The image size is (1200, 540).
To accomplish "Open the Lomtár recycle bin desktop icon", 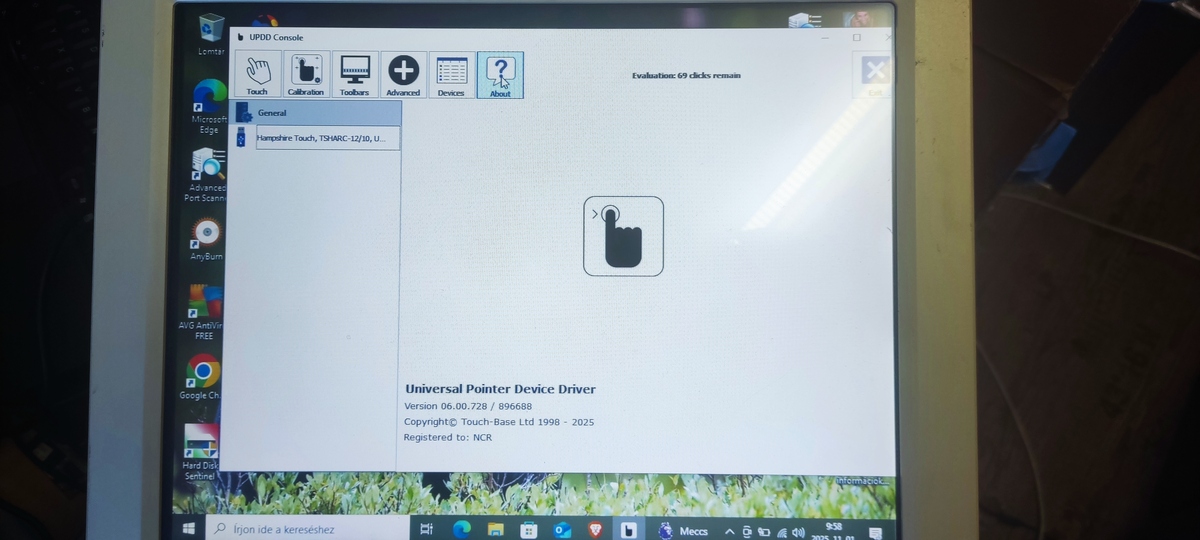I will tap(210, 35).
